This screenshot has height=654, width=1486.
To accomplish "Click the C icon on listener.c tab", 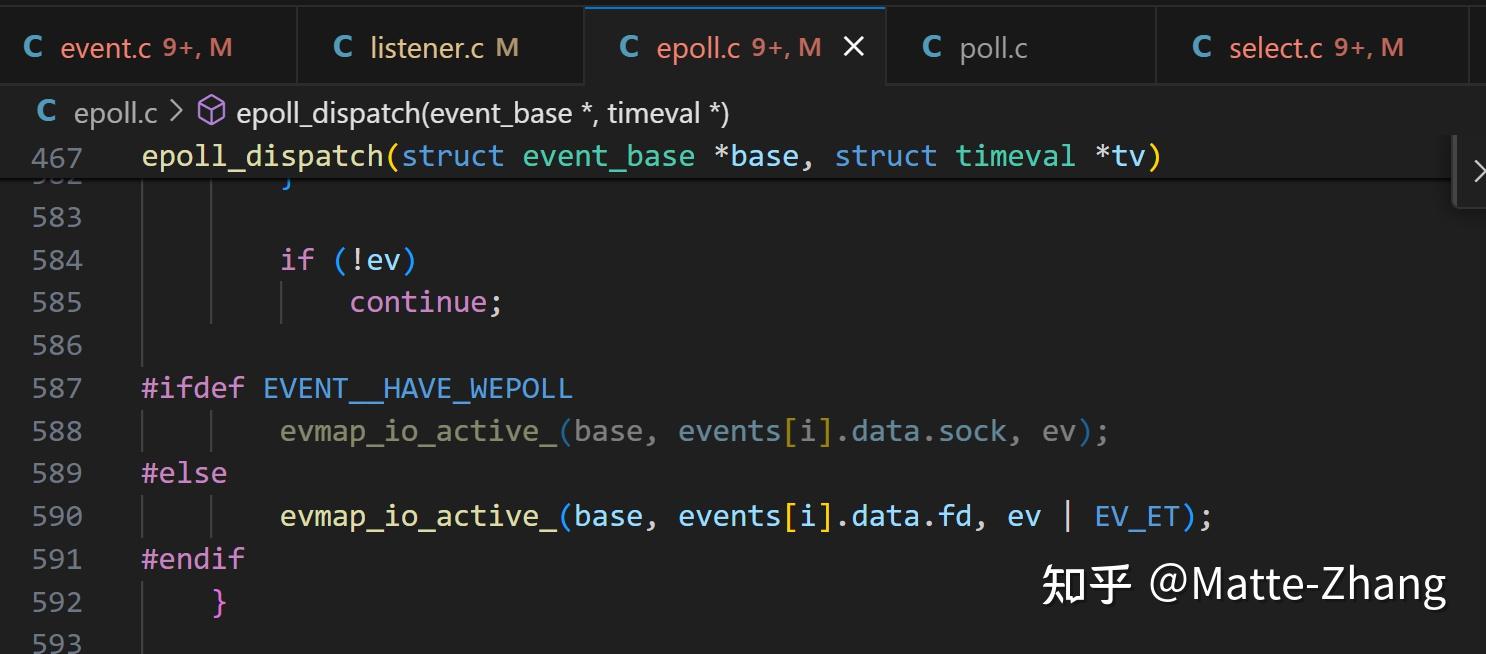I will [343, 46].
